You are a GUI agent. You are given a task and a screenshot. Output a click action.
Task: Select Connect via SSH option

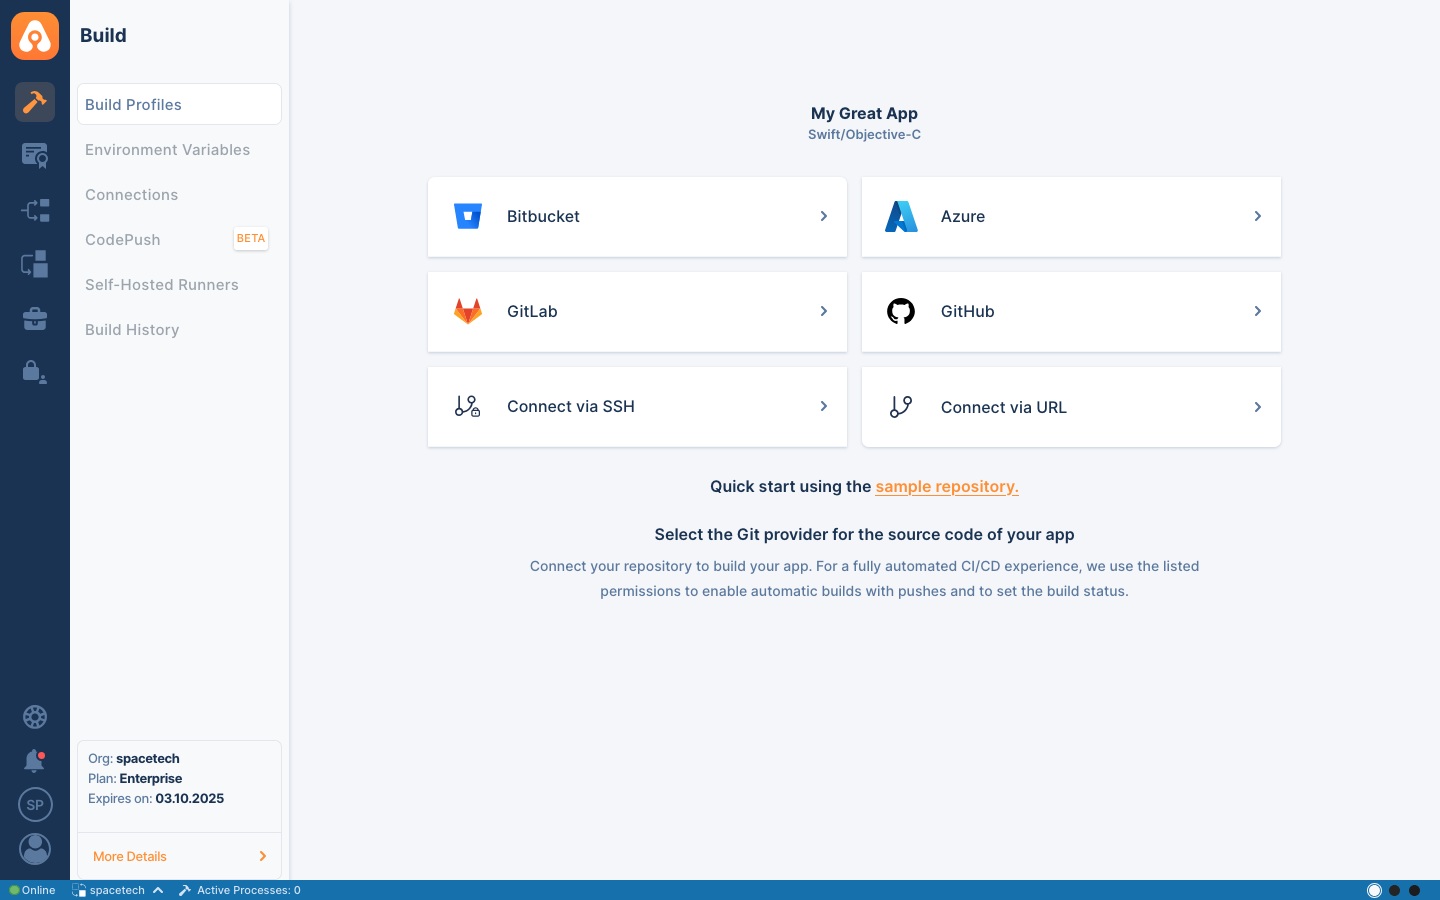(637, 407)
